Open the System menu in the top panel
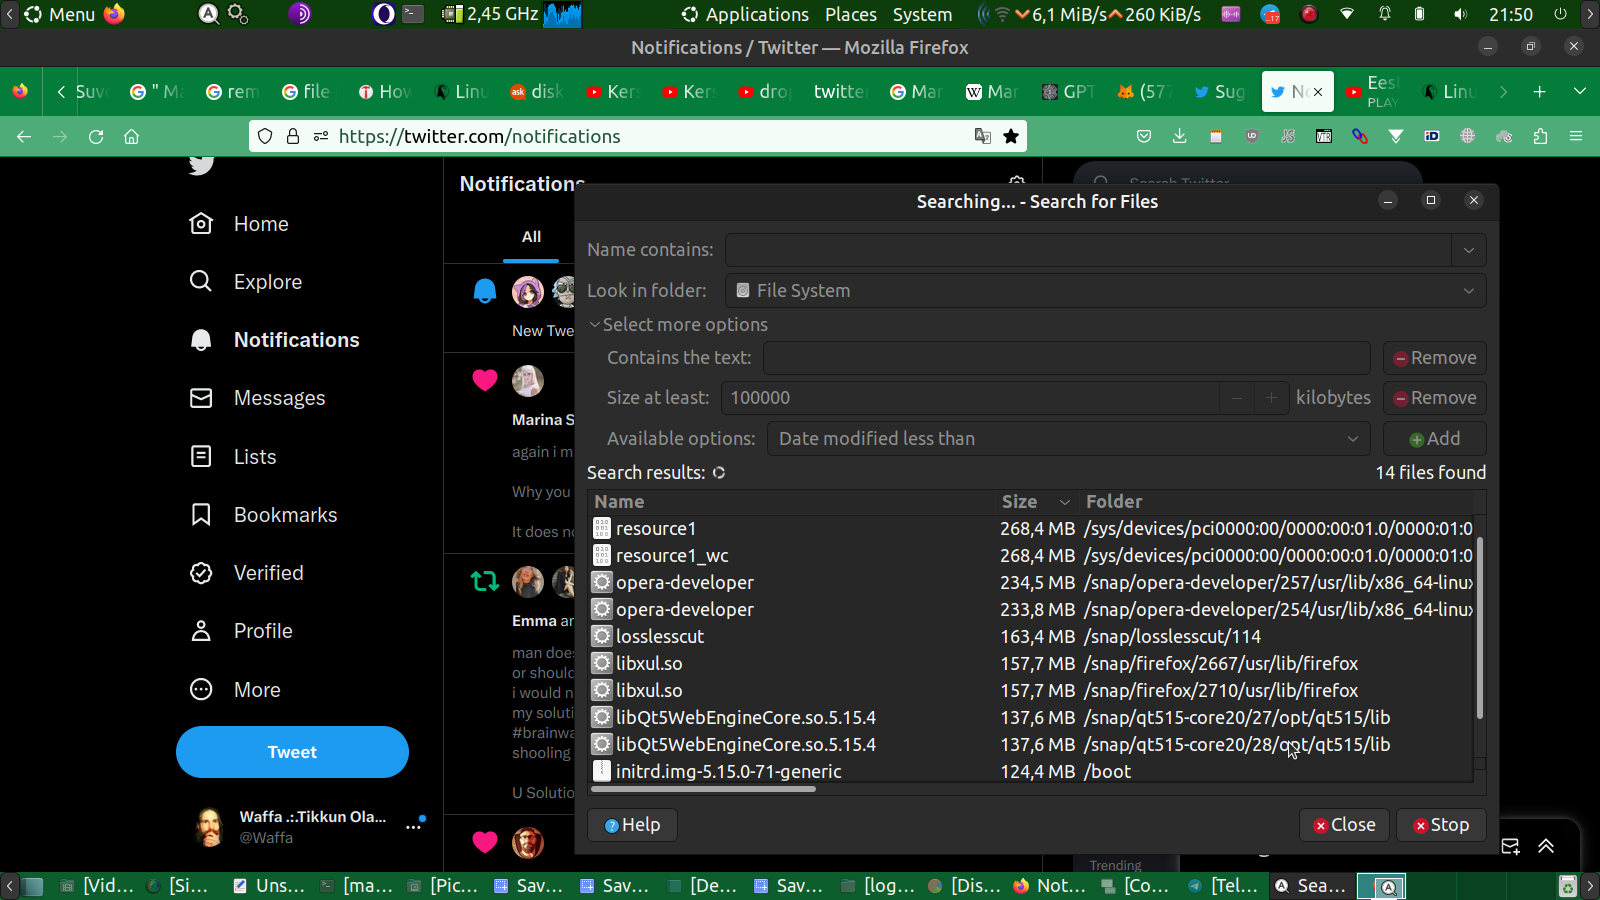 point(922,14)
